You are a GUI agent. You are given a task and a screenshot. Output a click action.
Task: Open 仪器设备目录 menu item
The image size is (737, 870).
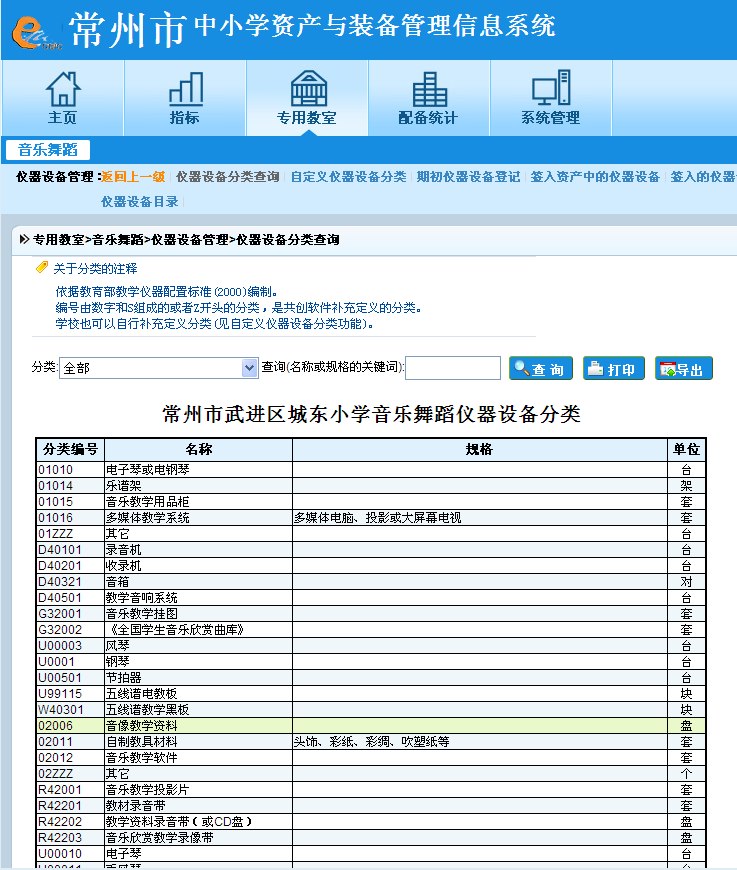coord(140,201)
